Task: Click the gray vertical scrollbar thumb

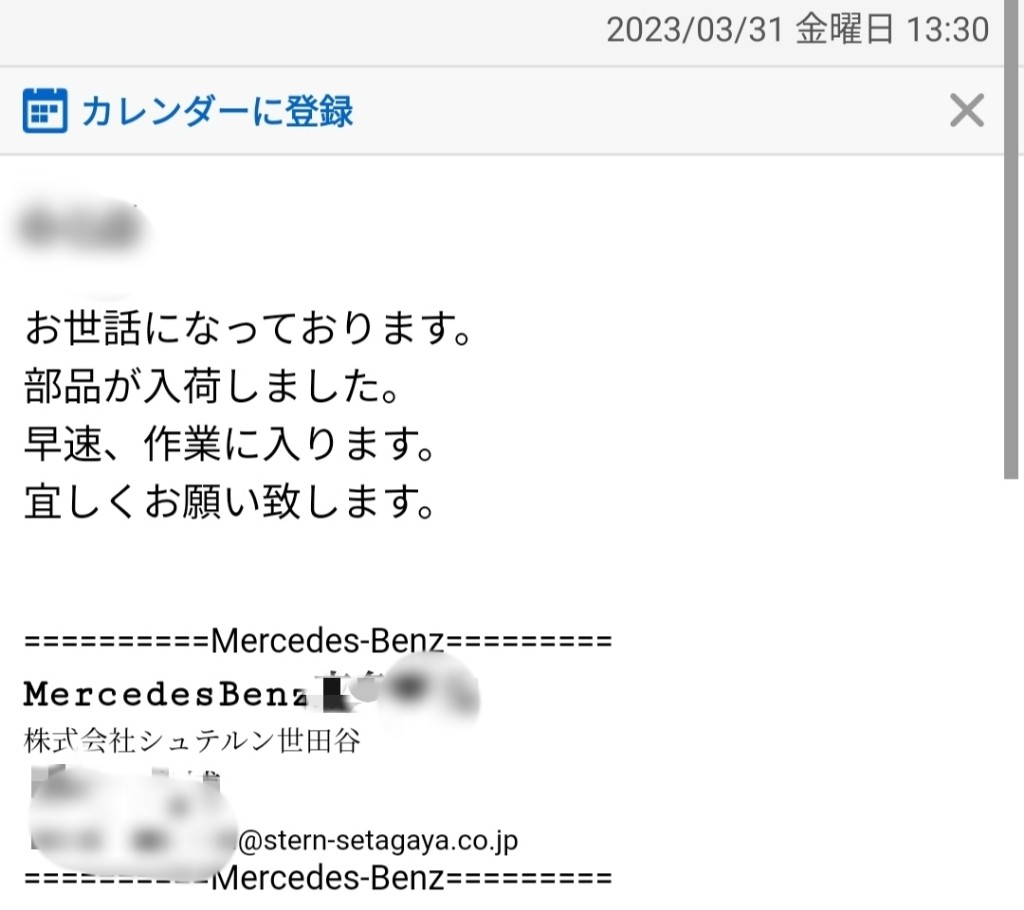Action: [x=1010, y=239]
